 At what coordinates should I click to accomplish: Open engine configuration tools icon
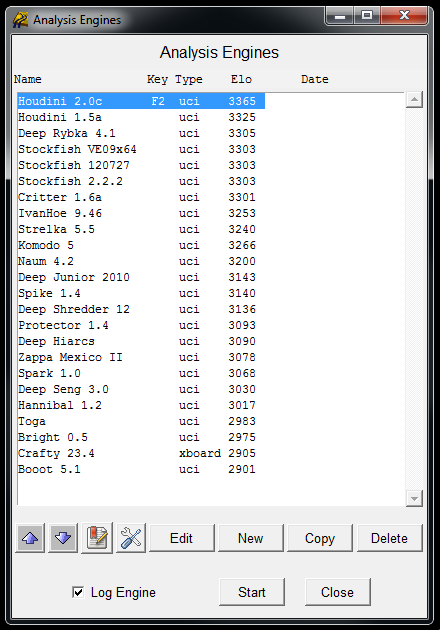pos(131,538)
